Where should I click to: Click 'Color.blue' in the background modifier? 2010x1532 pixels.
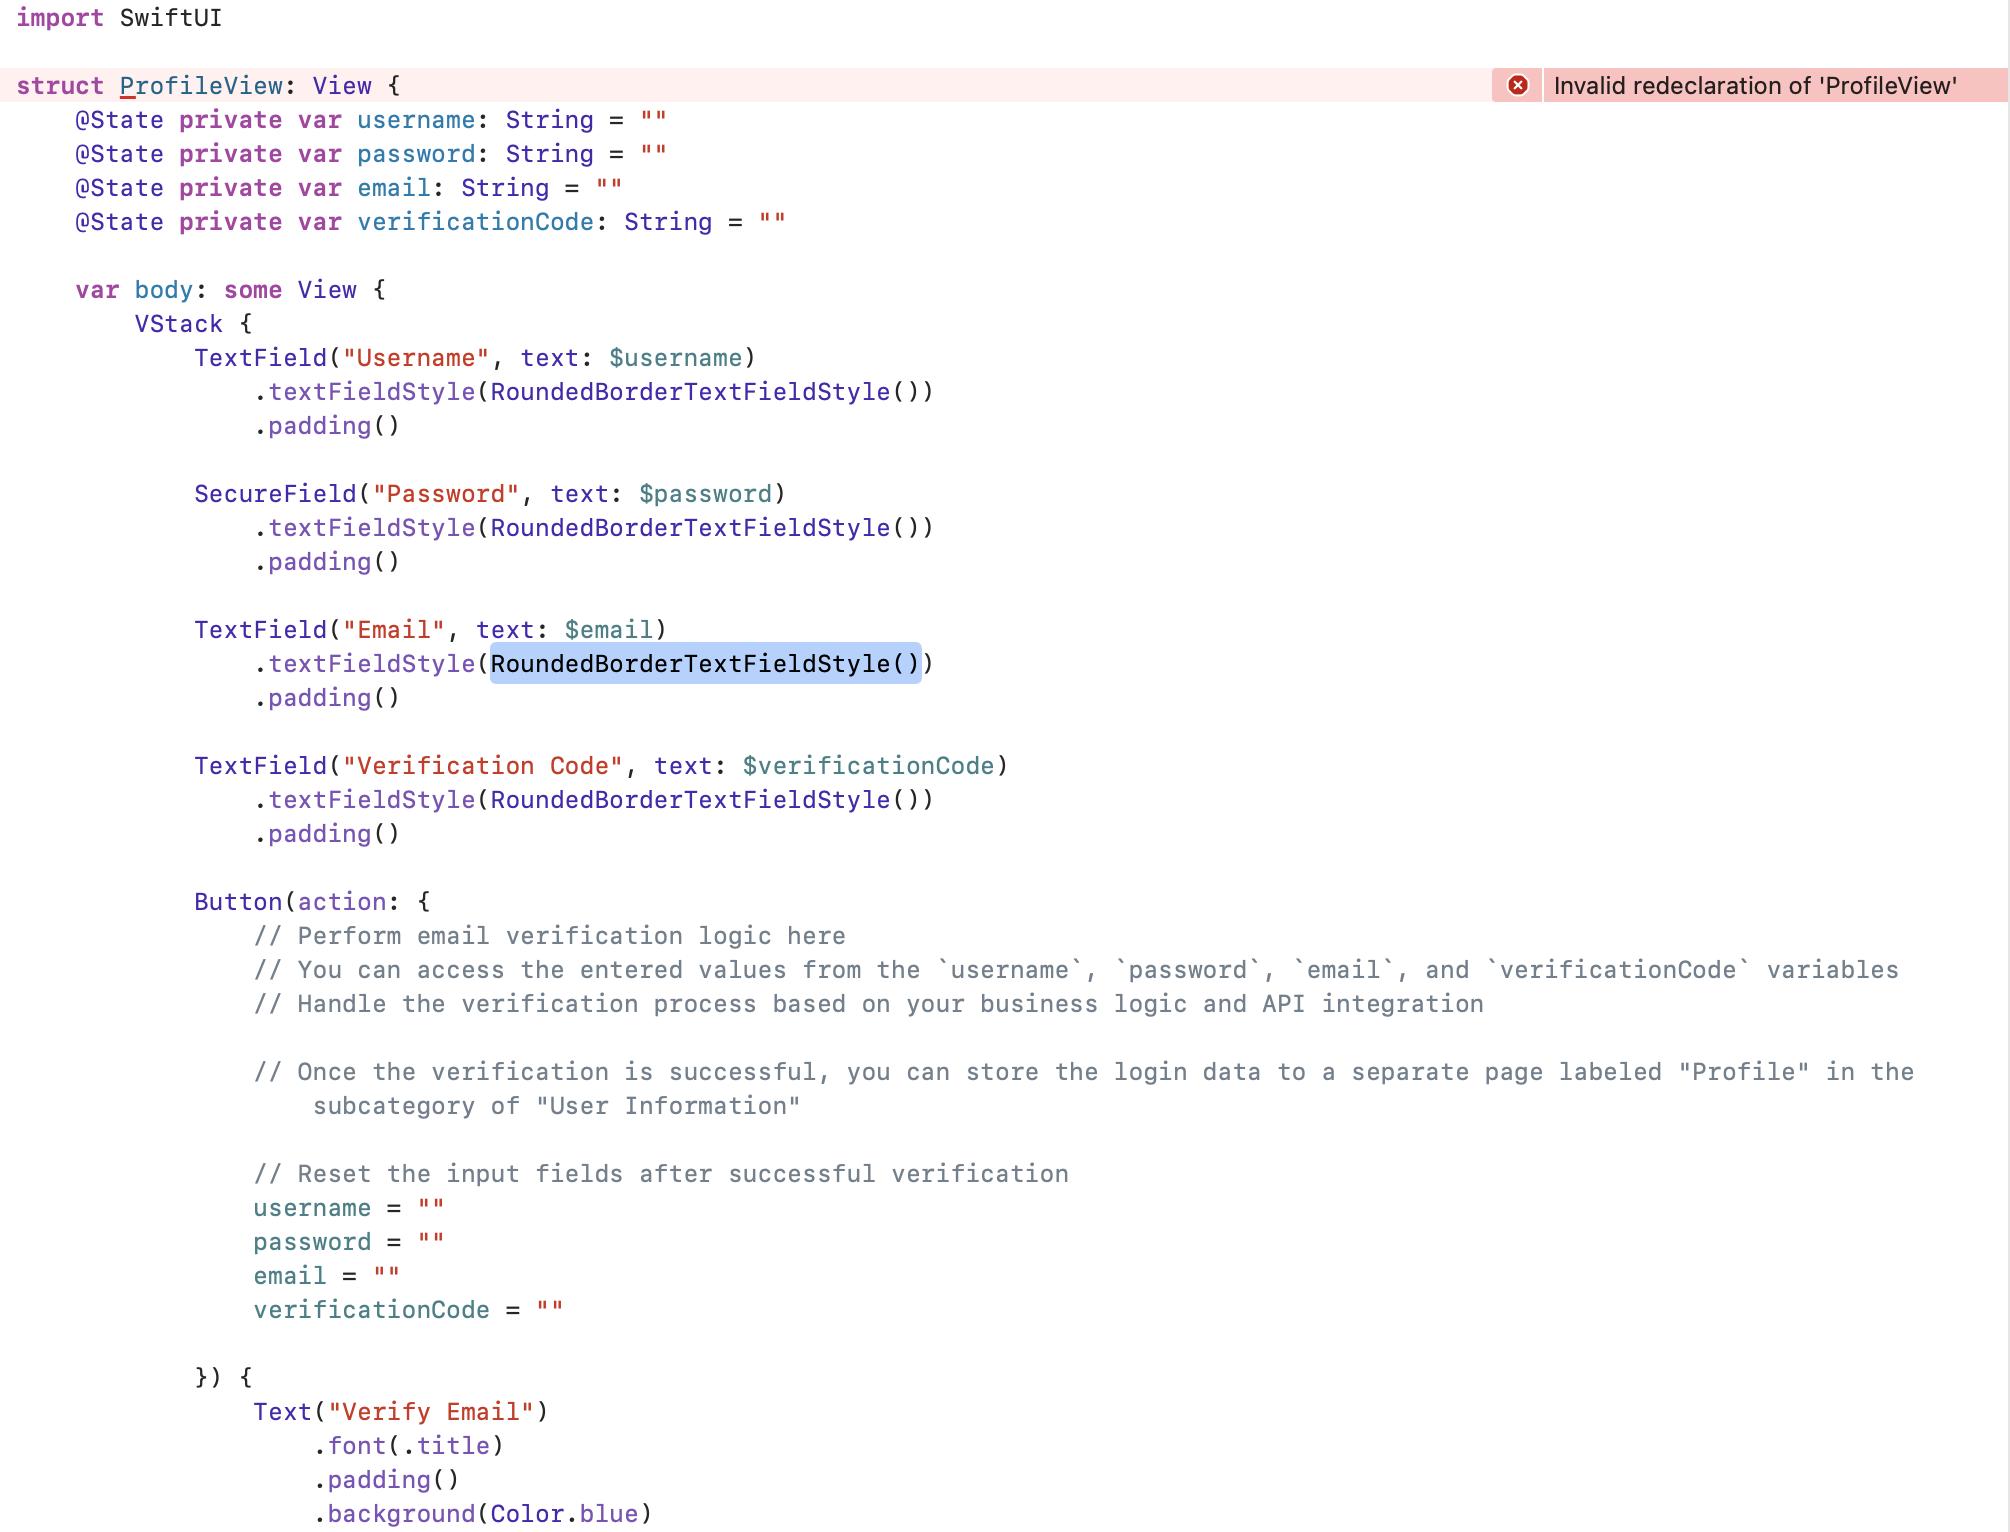point(564,1514)
